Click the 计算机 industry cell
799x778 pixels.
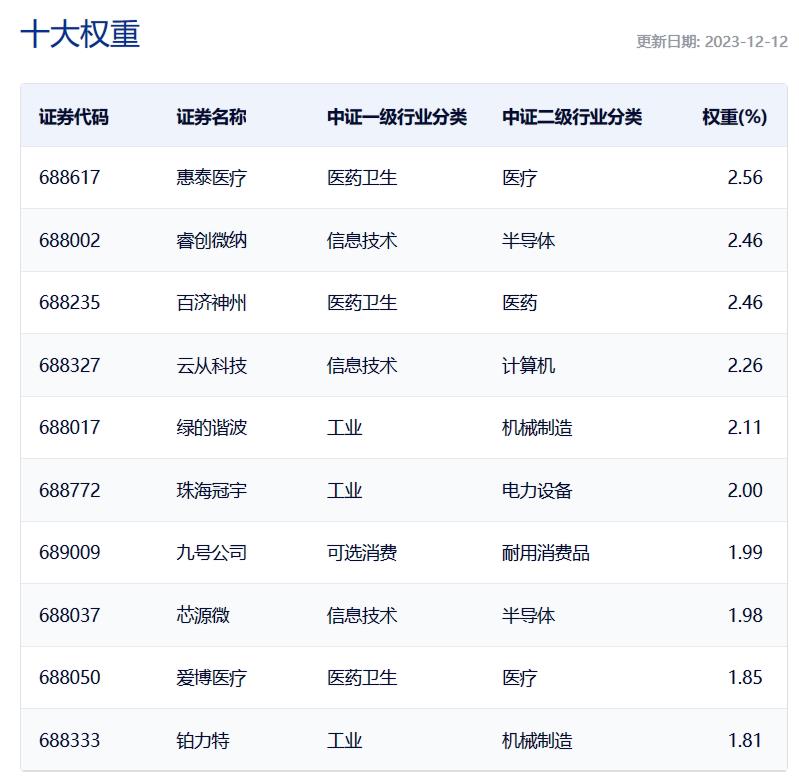528,365
